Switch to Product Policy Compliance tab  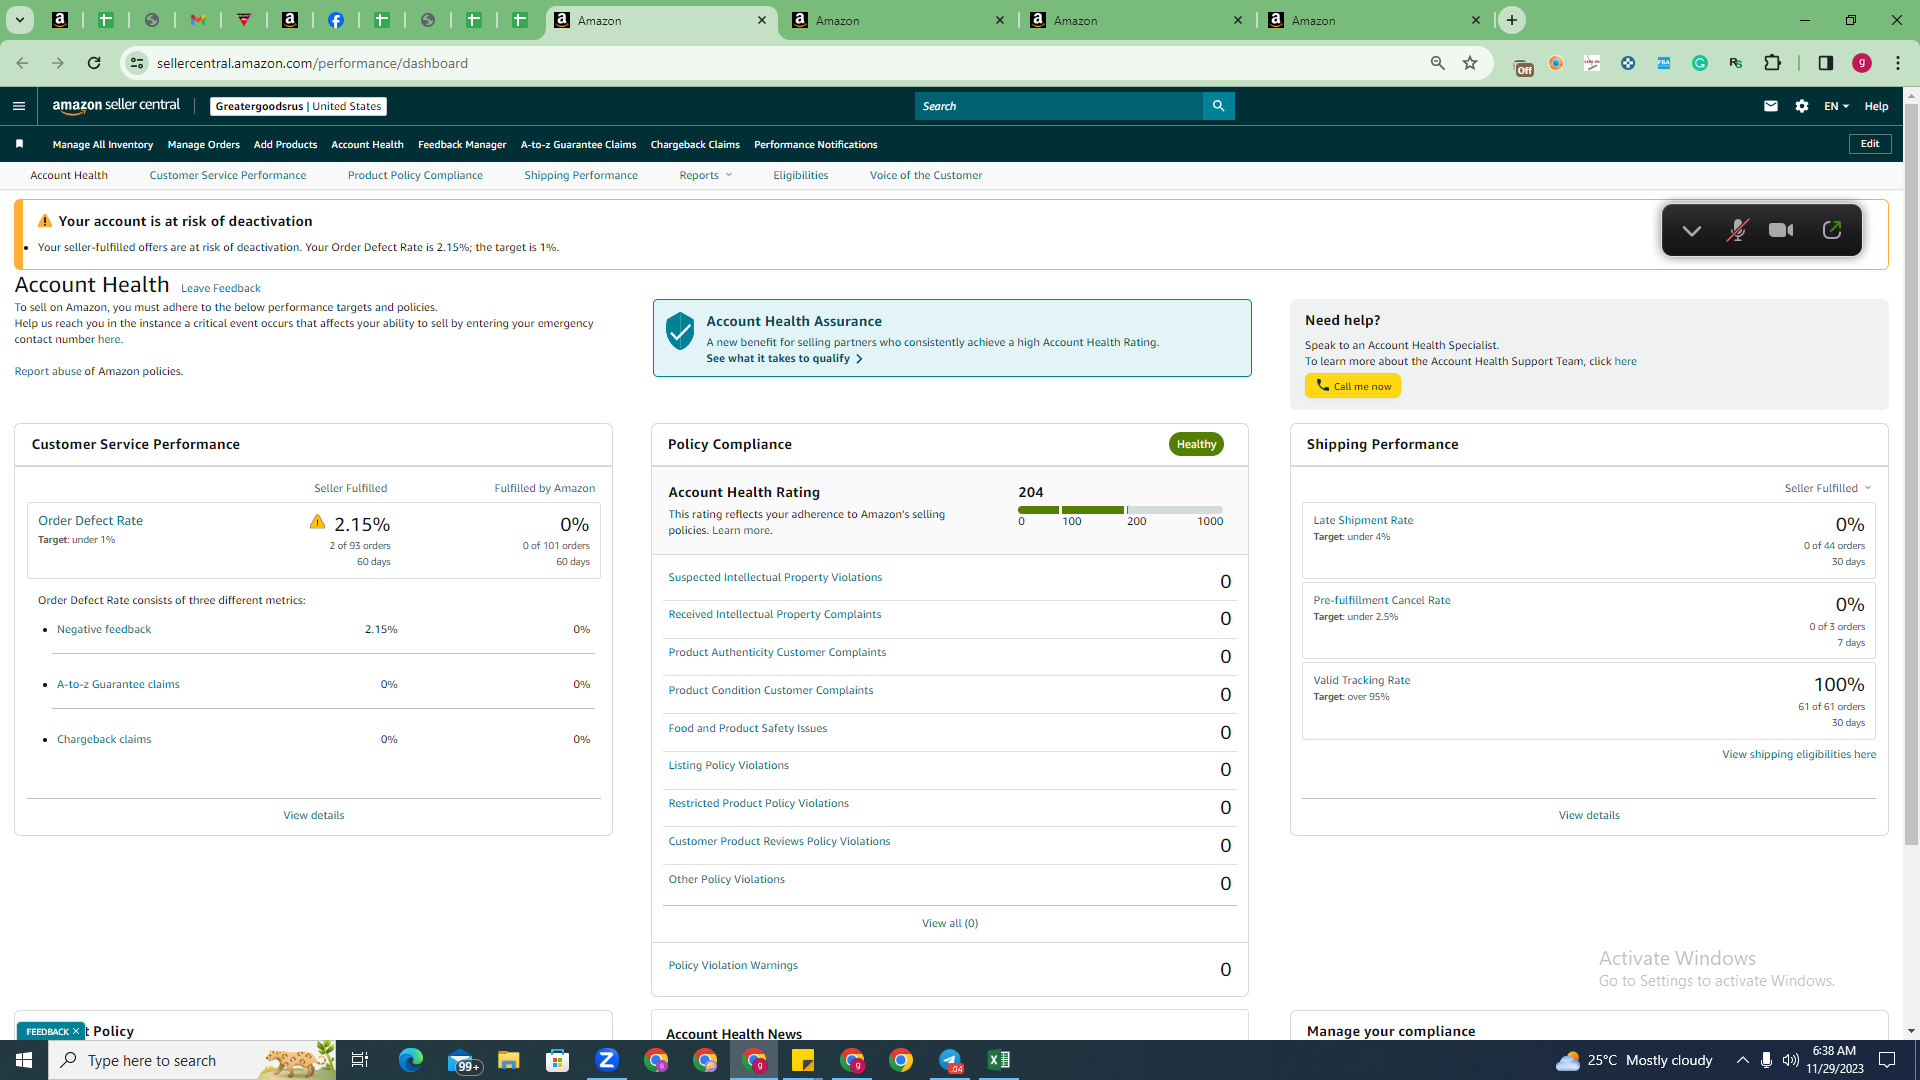coord(415,175)
